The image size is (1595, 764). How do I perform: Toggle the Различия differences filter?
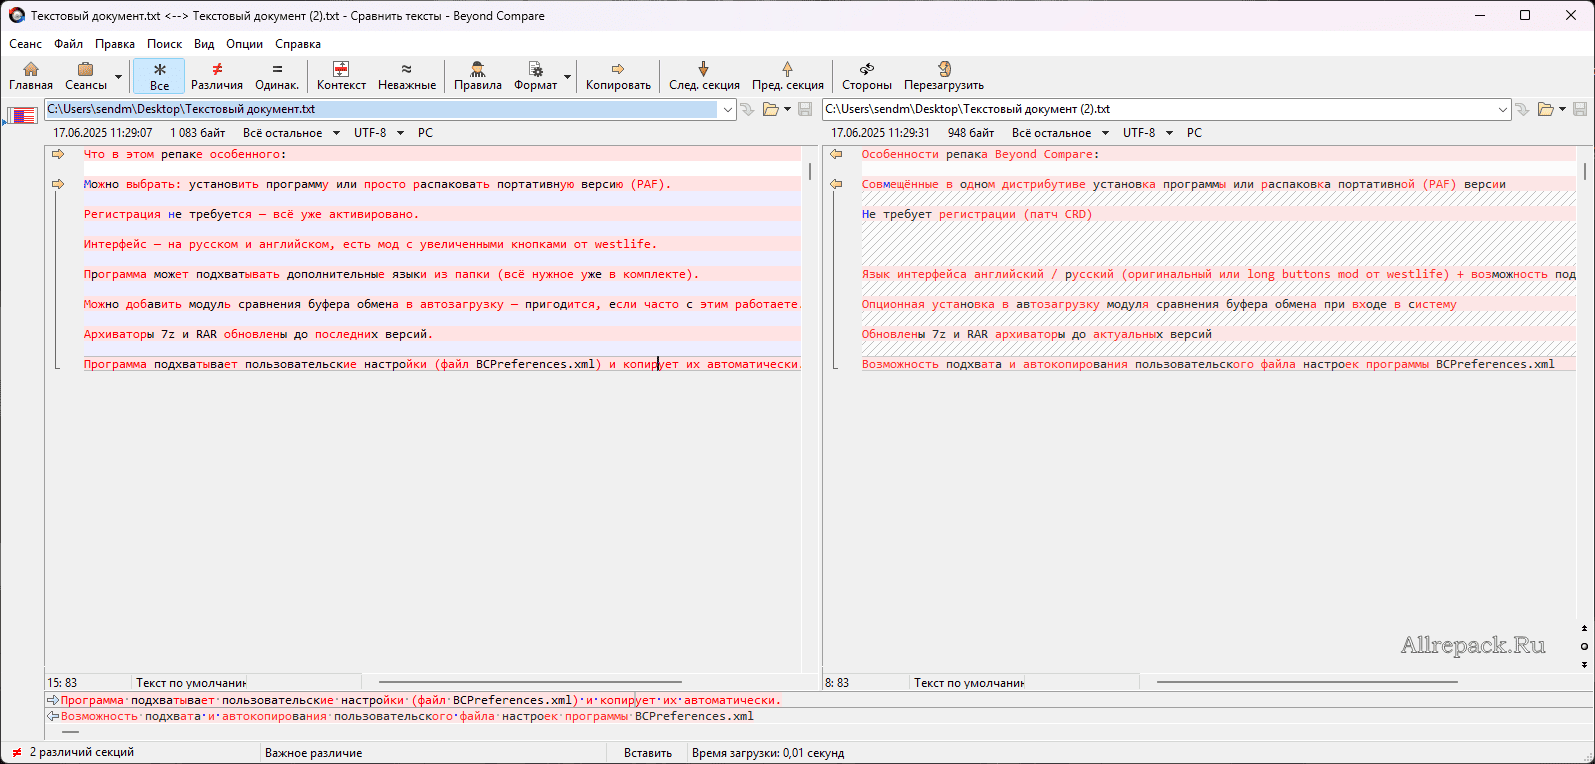217,76
